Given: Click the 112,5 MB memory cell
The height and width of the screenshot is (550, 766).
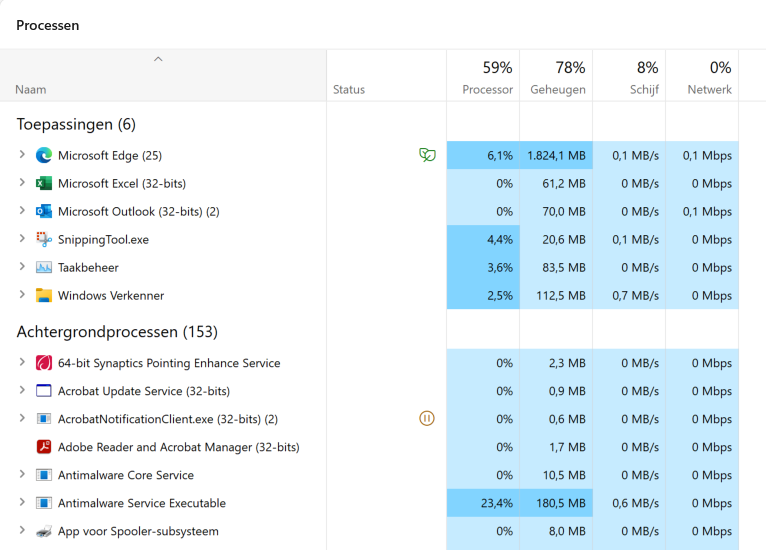Looking at the screenshot, I should (x=556, y=296).
